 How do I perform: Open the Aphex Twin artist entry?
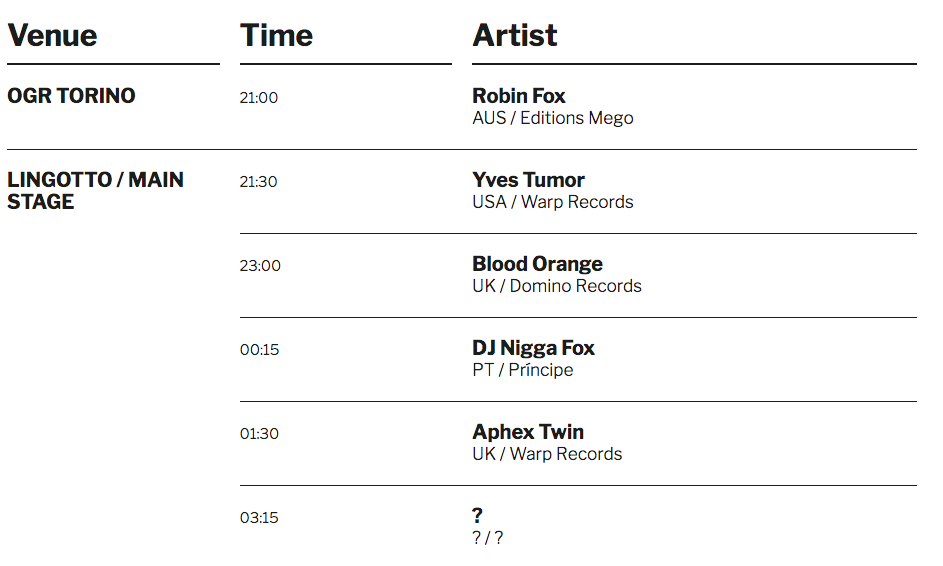(528, 432)
